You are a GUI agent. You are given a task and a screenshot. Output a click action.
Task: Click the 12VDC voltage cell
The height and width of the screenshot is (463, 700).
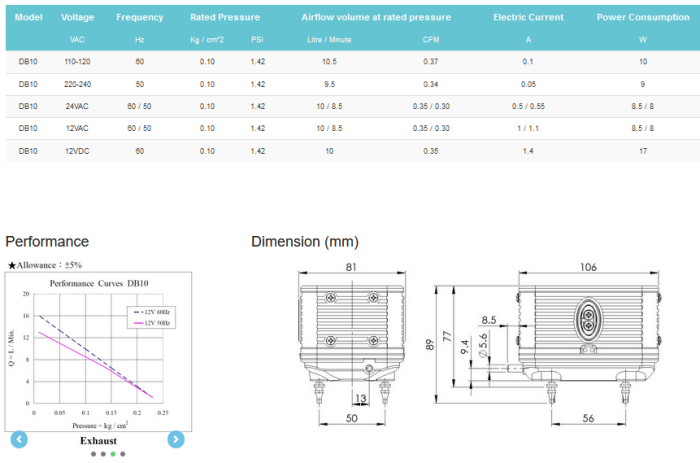[78, 150]
